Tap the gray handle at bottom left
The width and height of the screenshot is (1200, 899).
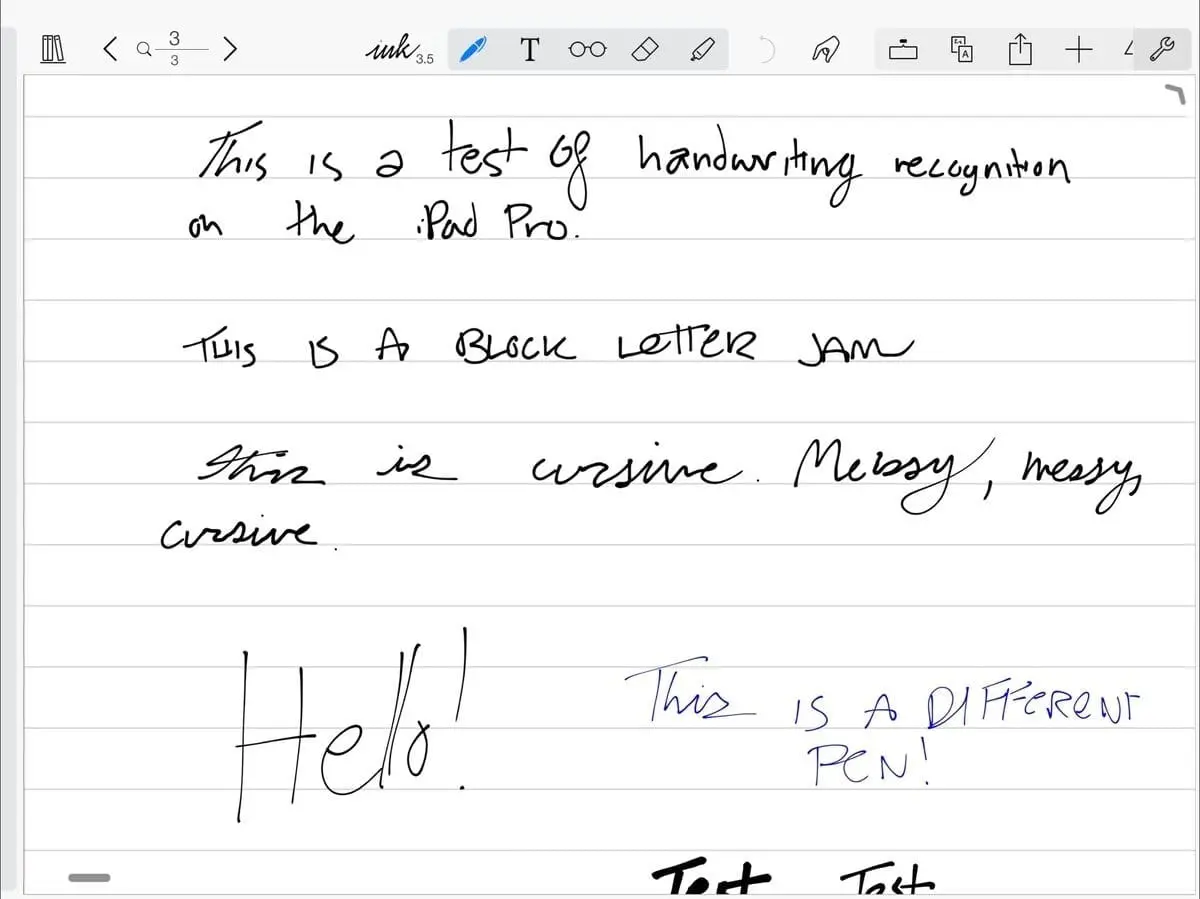click(89, 878)
